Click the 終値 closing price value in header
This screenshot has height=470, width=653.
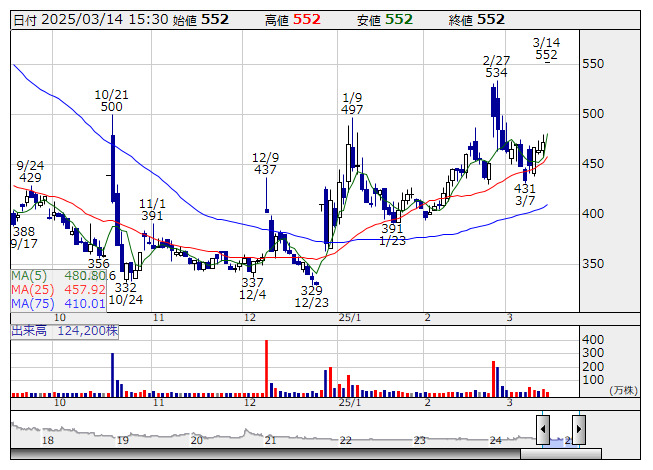(x=490, y=19)
